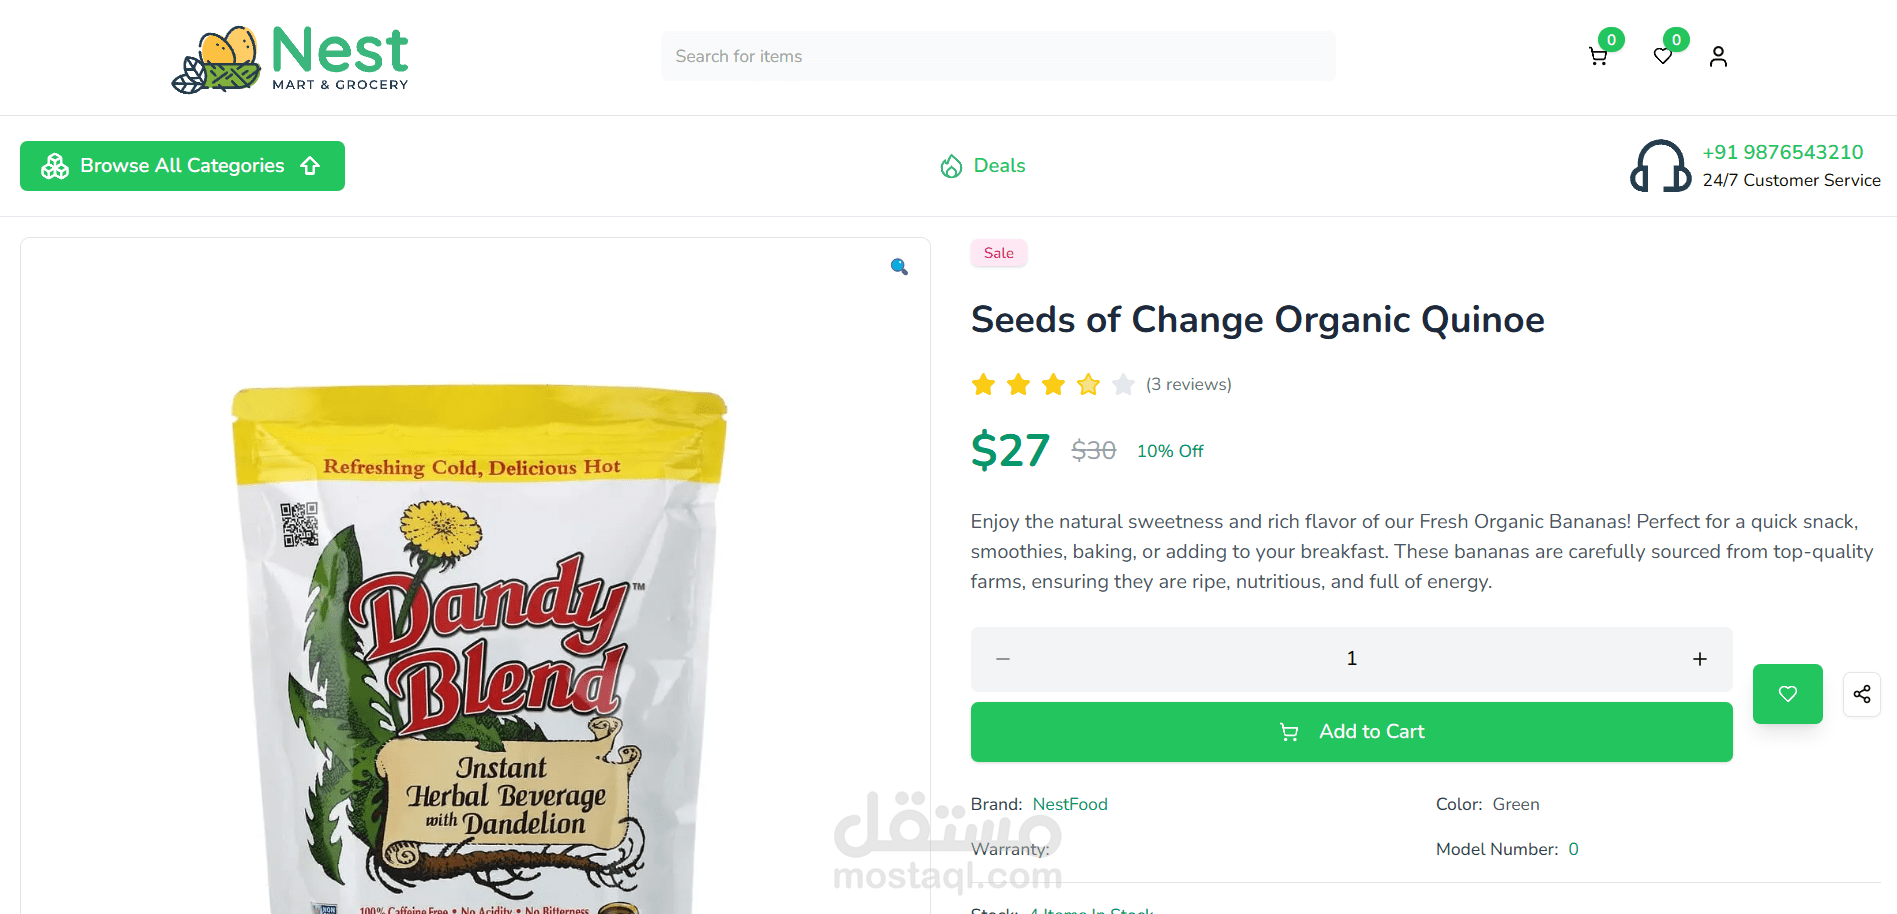Increase quantity with the plus button
1897x914 pixels.
click(1699, 659)
